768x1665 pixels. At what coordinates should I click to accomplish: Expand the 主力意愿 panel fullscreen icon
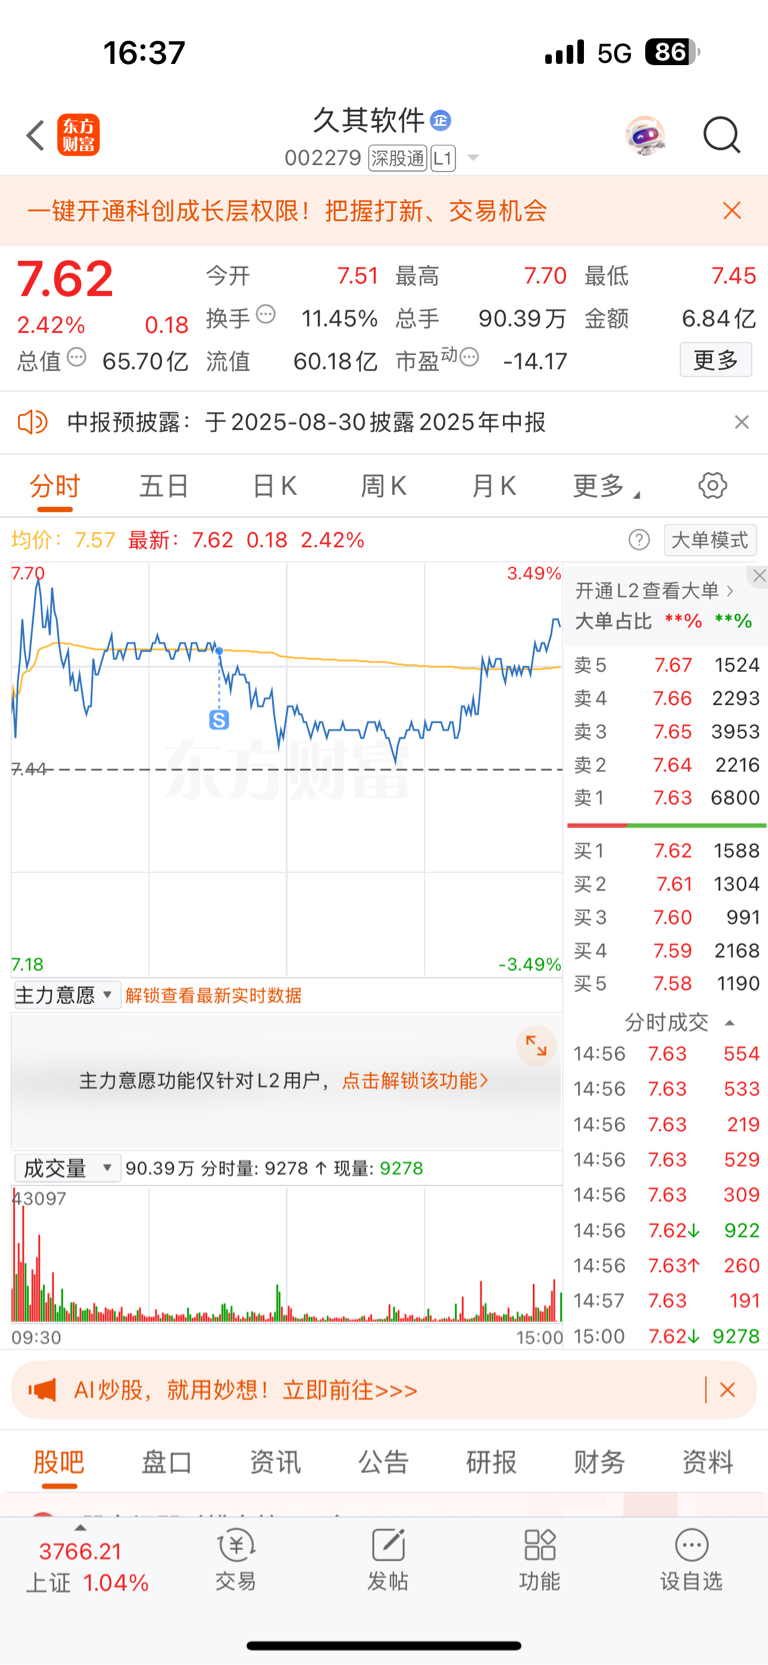pyautogui.click(x=537, y=1046)
